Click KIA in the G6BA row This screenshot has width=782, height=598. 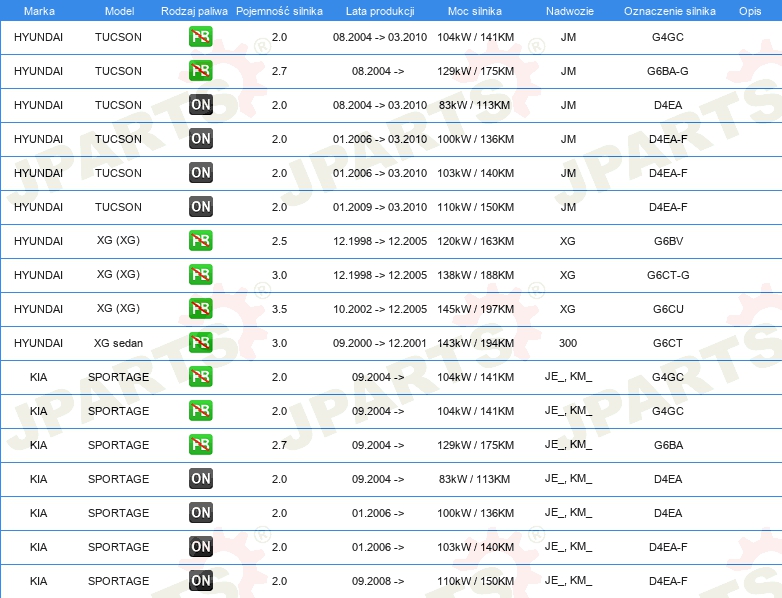pyautogui.click(x=38, y=445)
